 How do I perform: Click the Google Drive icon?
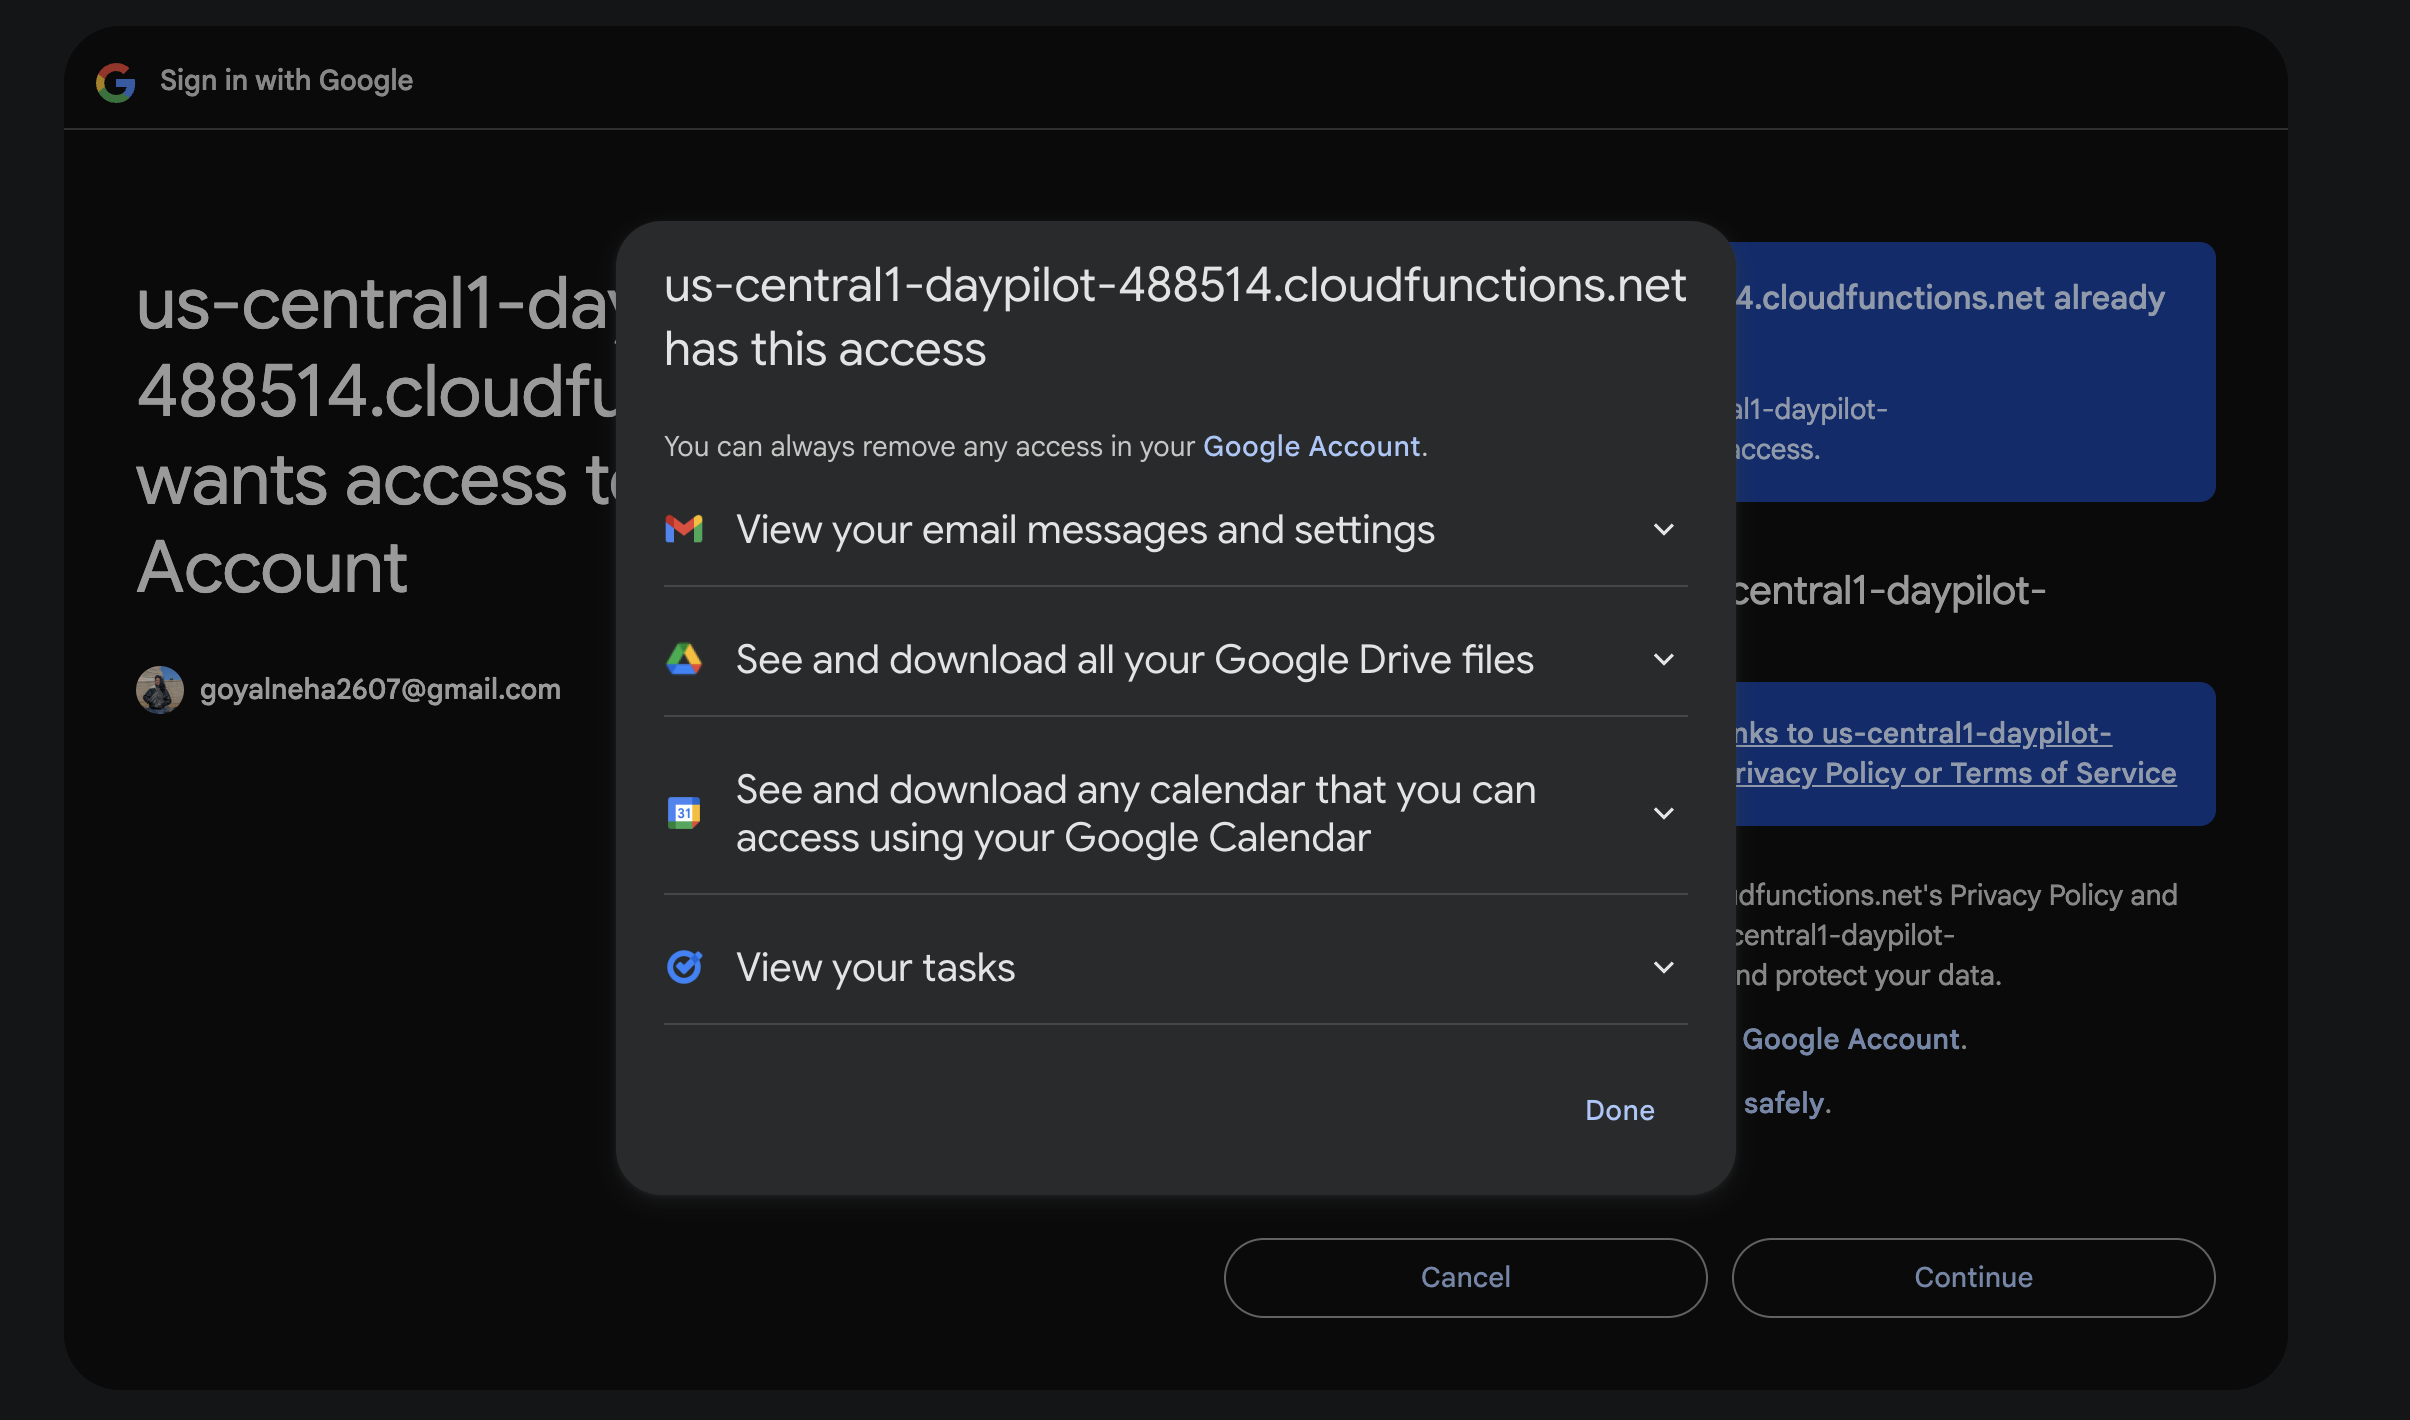point(684,659)
